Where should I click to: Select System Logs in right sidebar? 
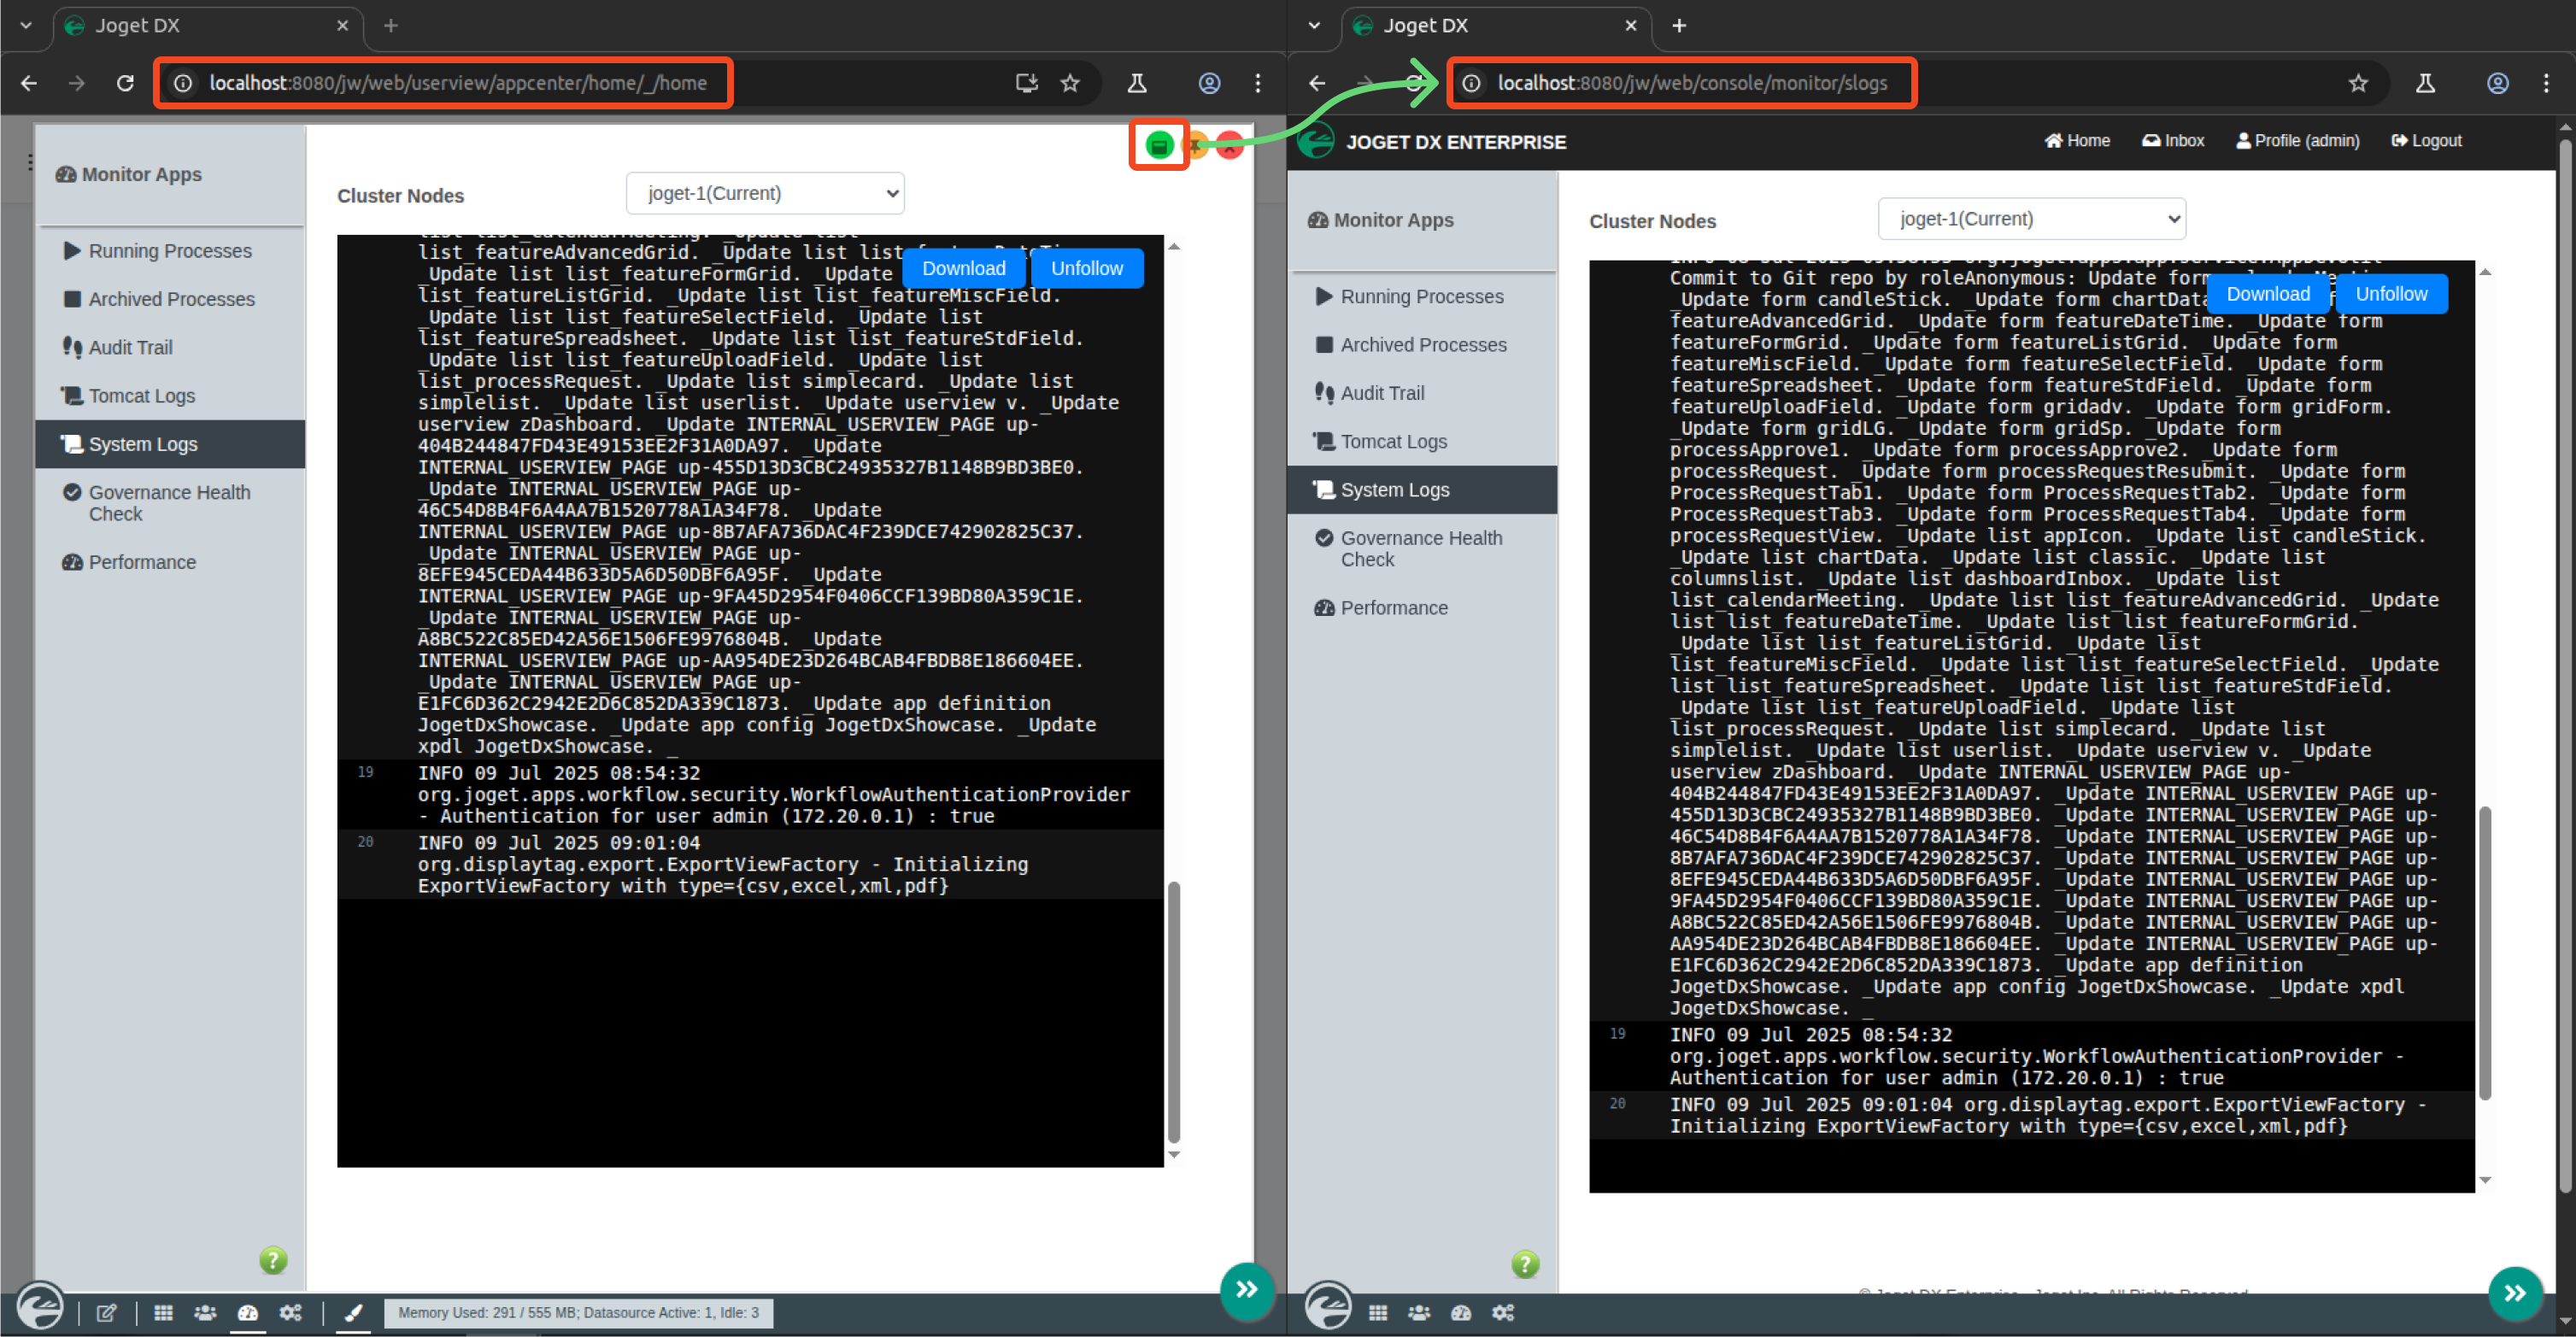(x=1422, y=490)
